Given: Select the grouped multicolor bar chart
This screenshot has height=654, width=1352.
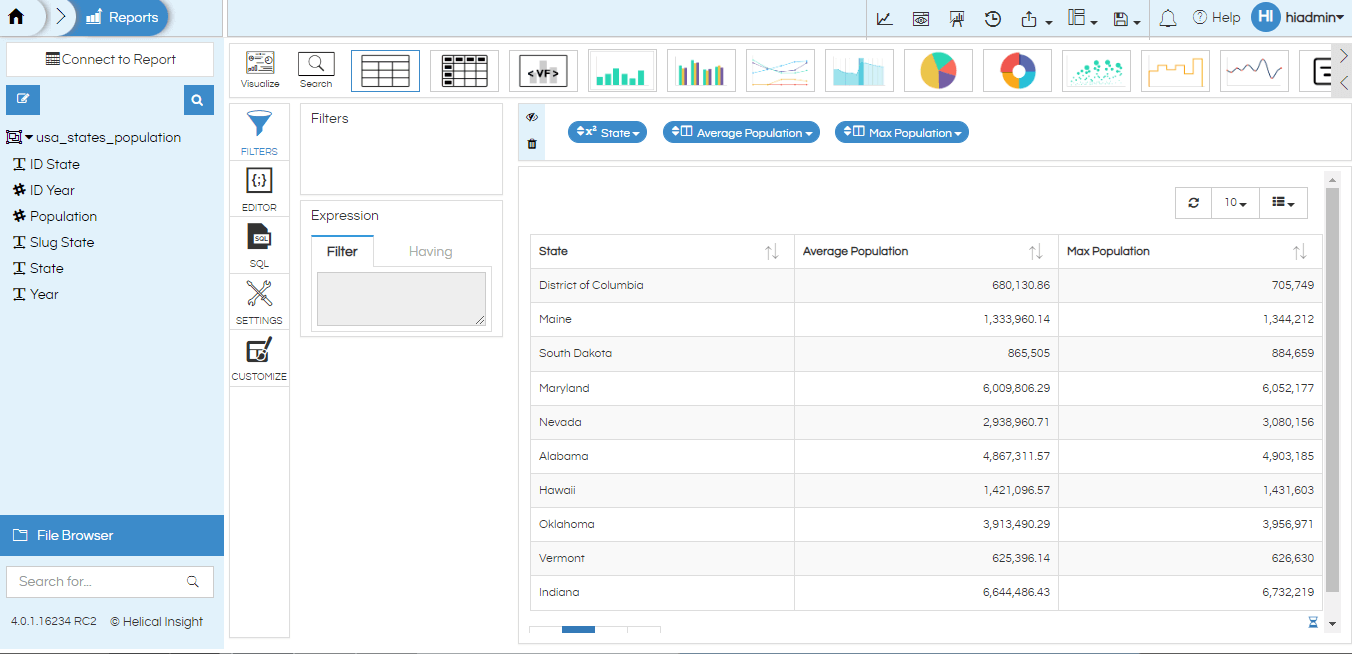Looking at the screenshot, I should click(701, 71).
